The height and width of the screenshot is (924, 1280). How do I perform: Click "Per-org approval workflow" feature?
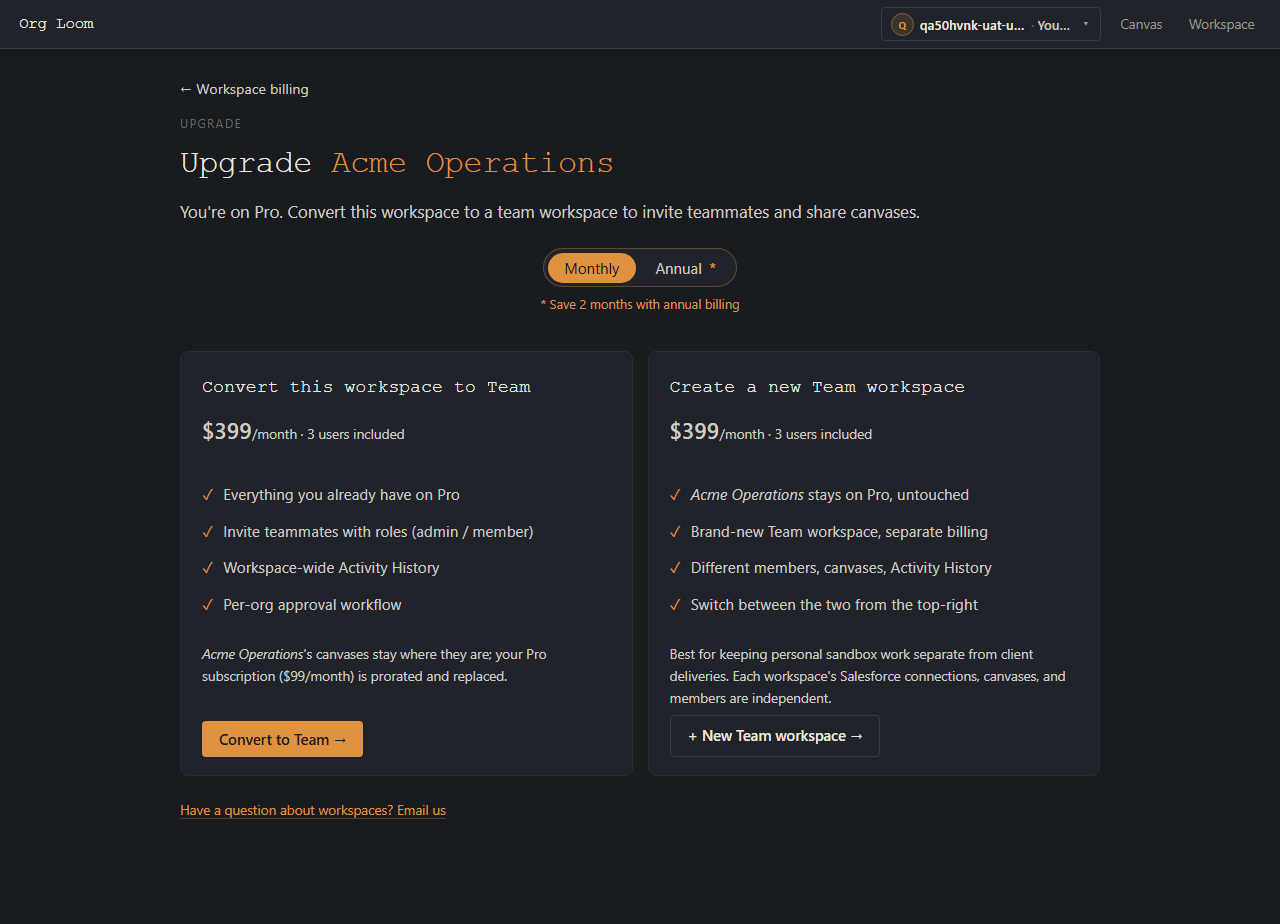pos(312,605)
